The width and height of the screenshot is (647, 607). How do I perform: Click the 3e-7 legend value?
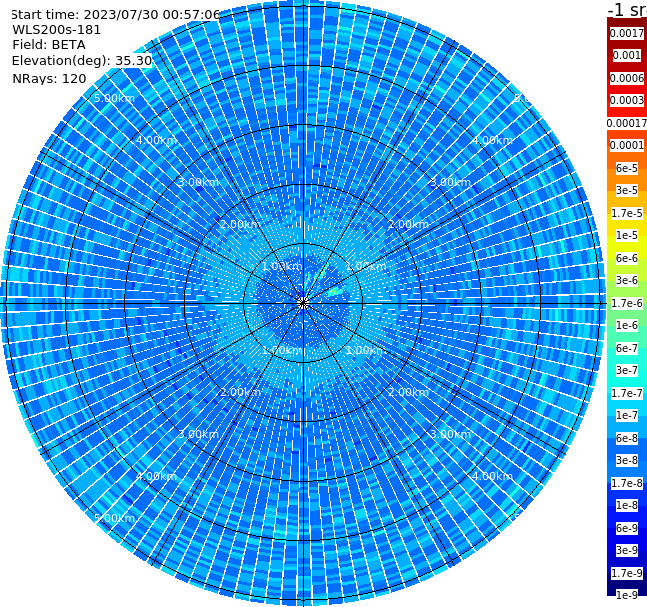click(627, 370)
